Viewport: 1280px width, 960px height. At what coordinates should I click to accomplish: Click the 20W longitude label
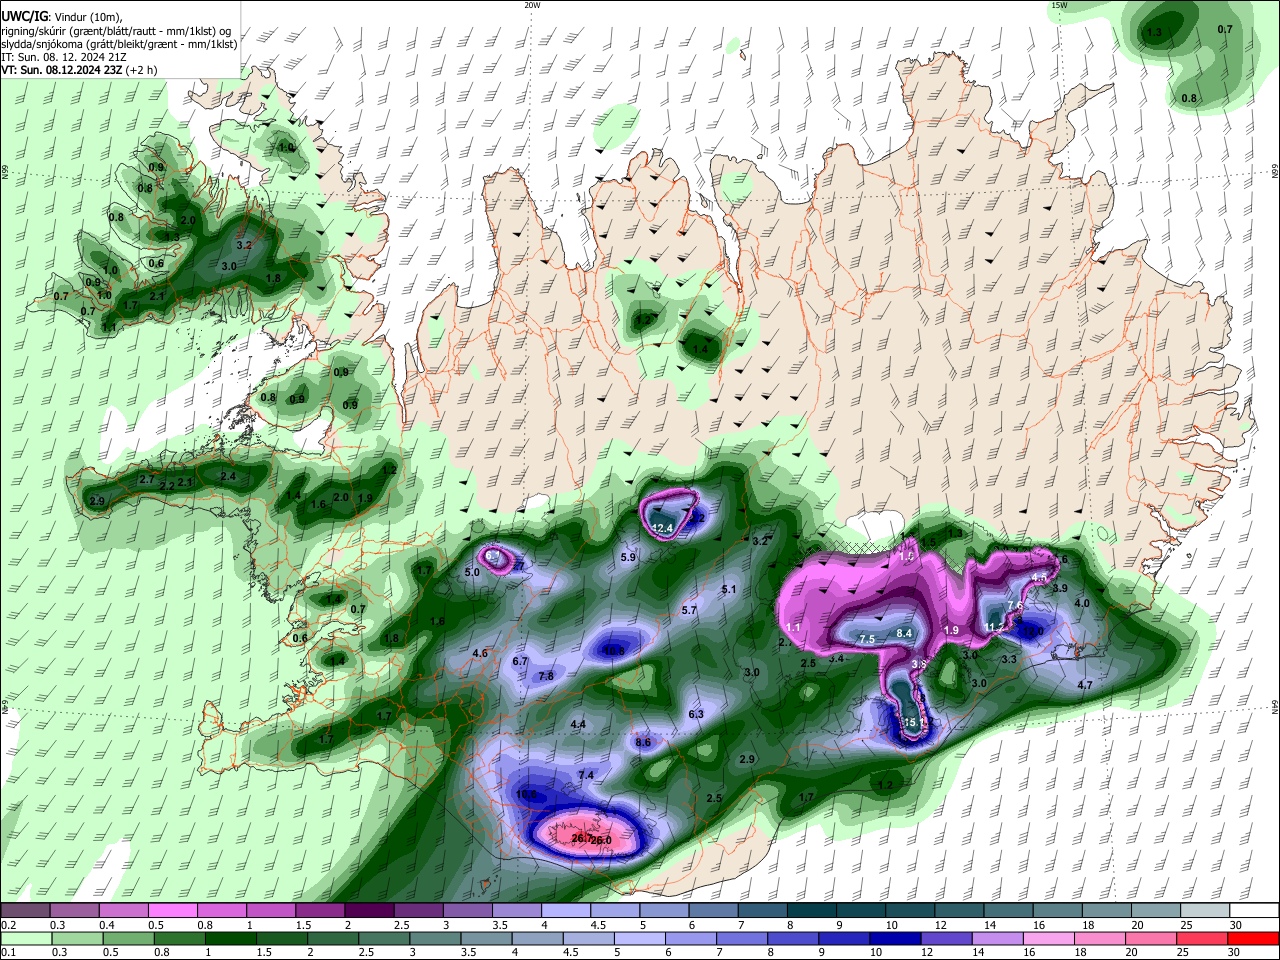[x=532, y=5]
